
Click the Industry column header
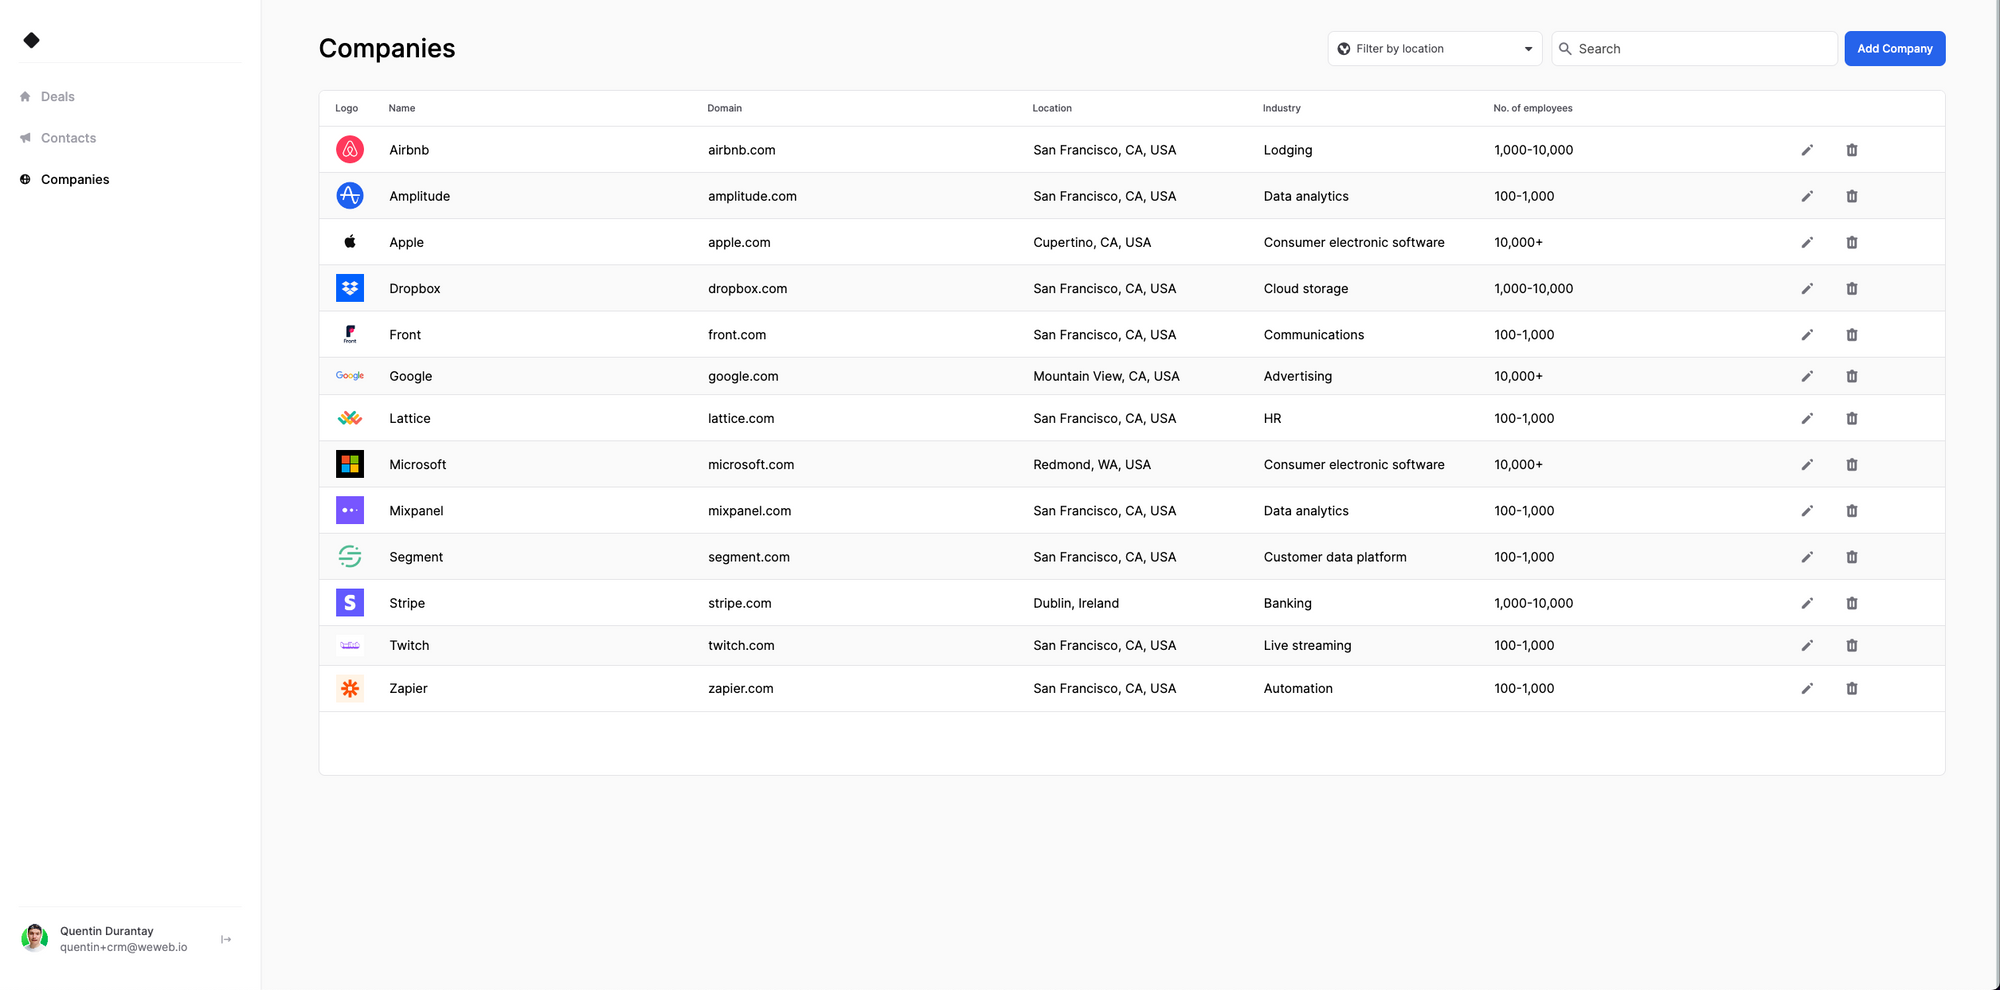tap(1281, 108)
